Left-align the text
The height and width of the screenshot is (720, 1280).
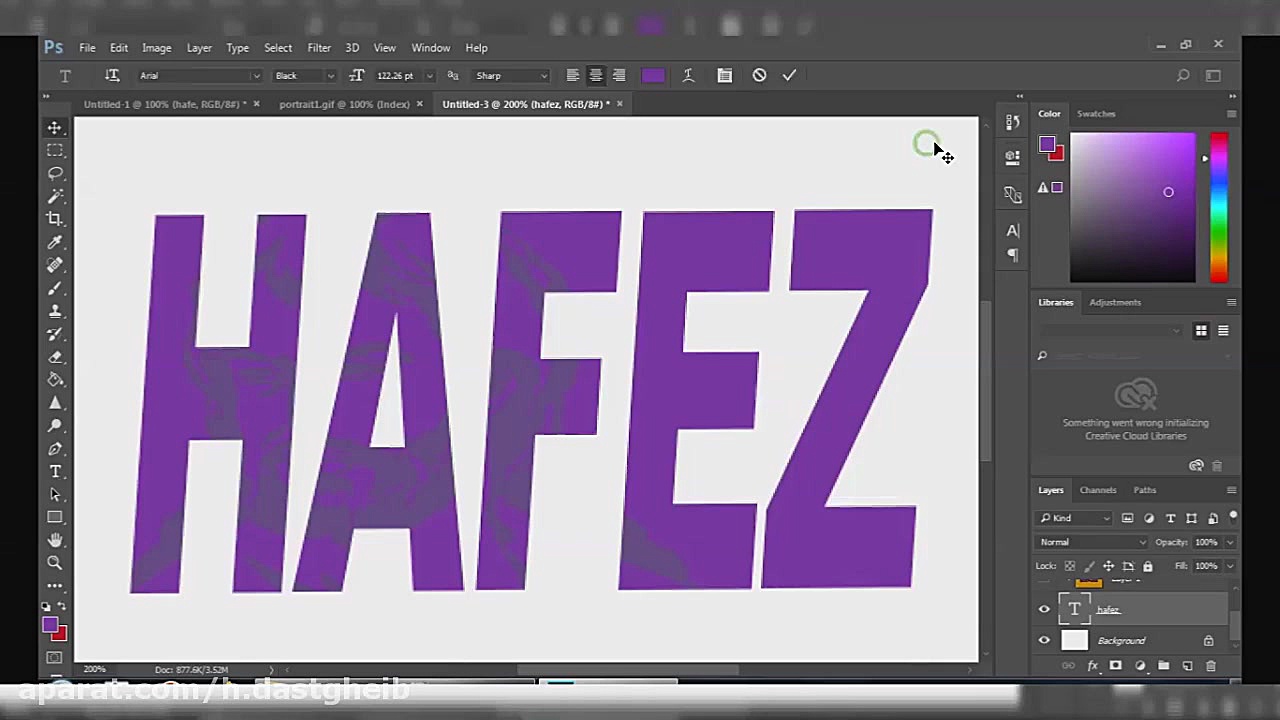(573, 75)
